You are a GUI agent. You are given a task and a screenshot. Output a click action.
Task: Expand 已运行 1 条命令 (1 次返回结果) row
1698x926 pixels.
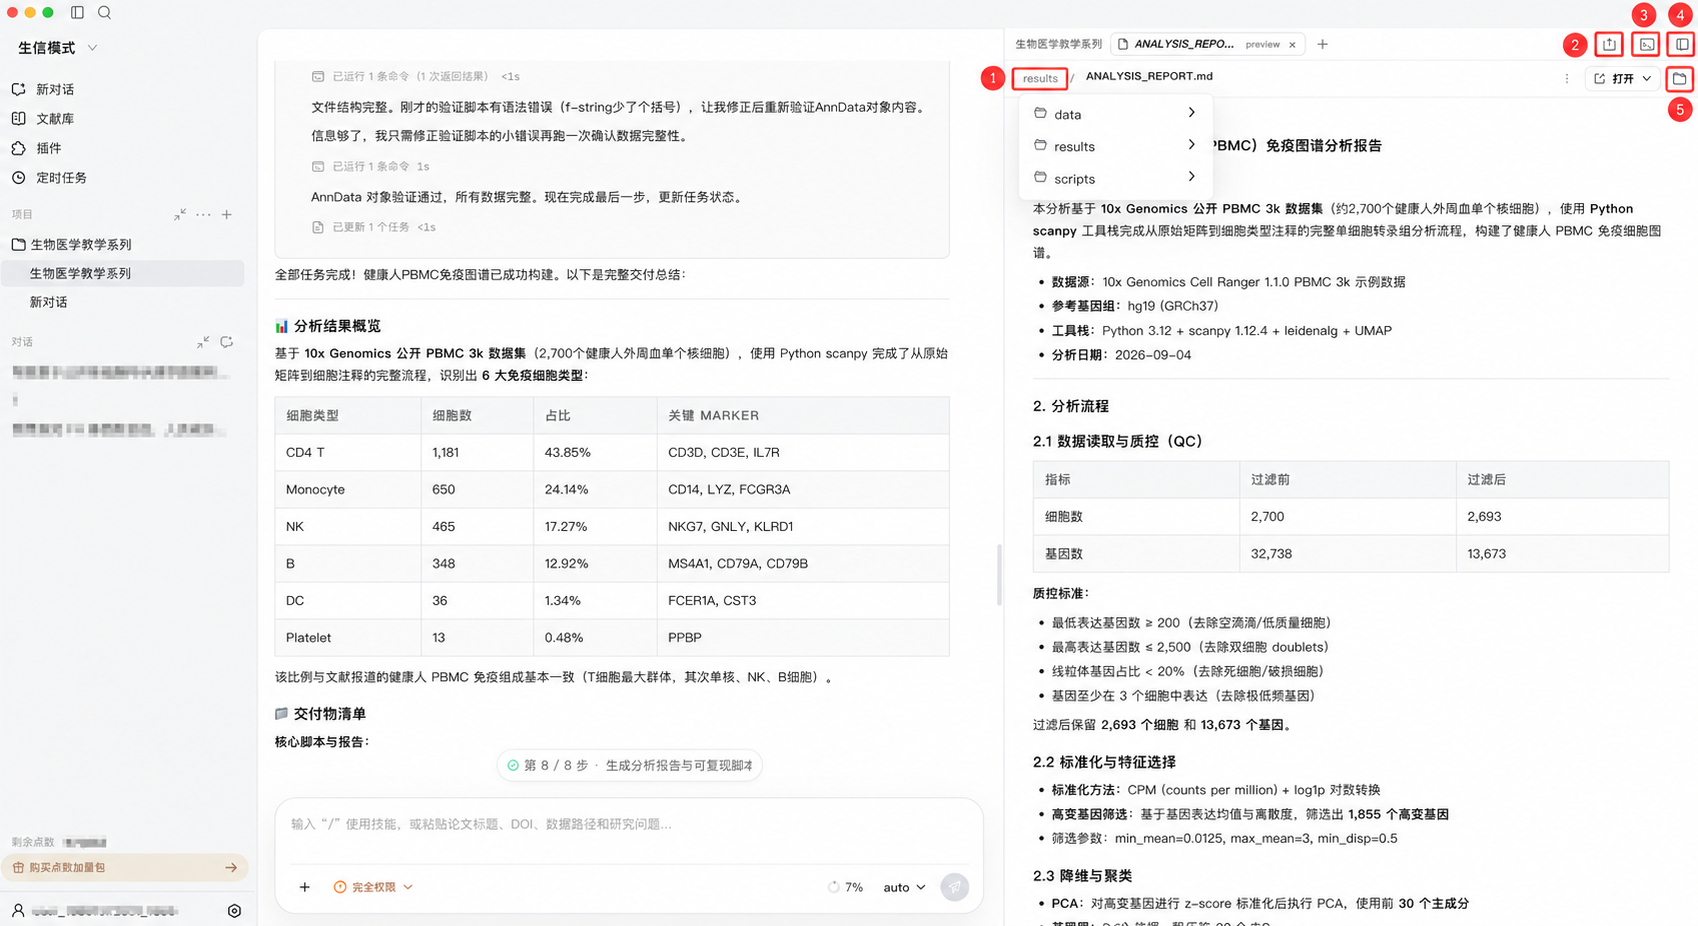tap(416, 76)
